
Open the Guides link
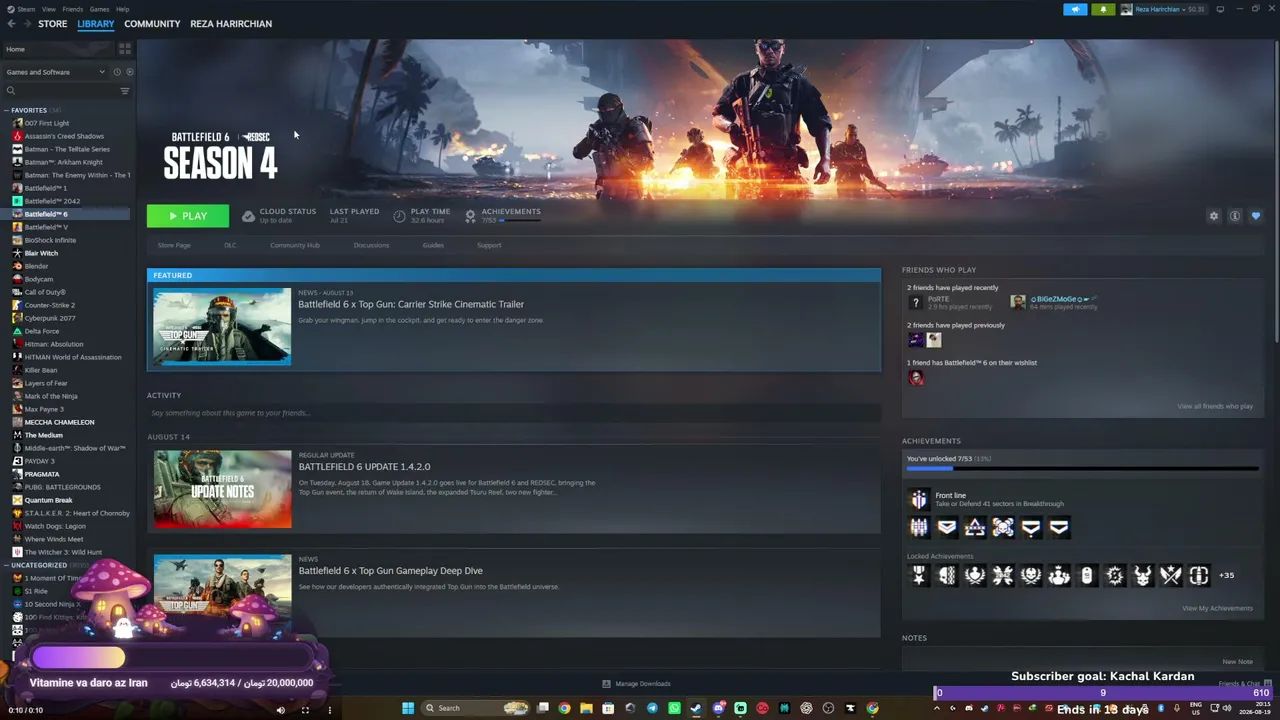pos(433,245)
